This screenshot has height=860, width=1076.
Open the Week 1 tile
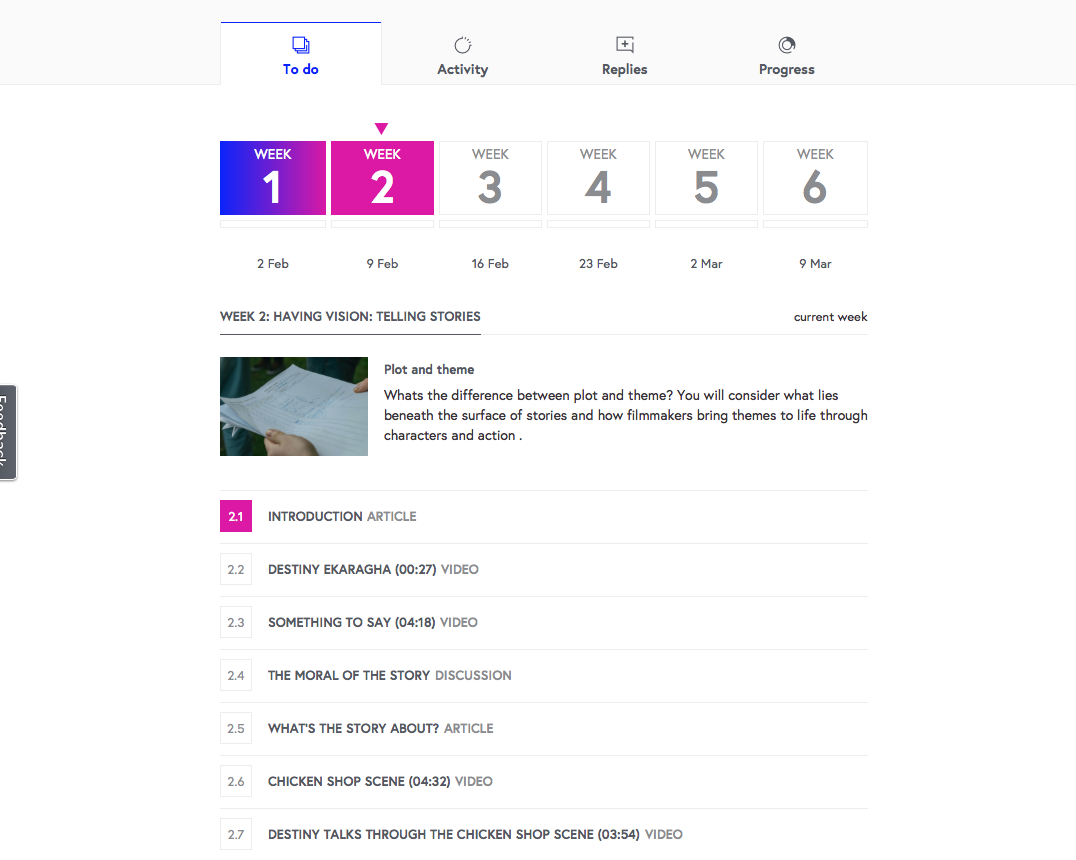272,178
